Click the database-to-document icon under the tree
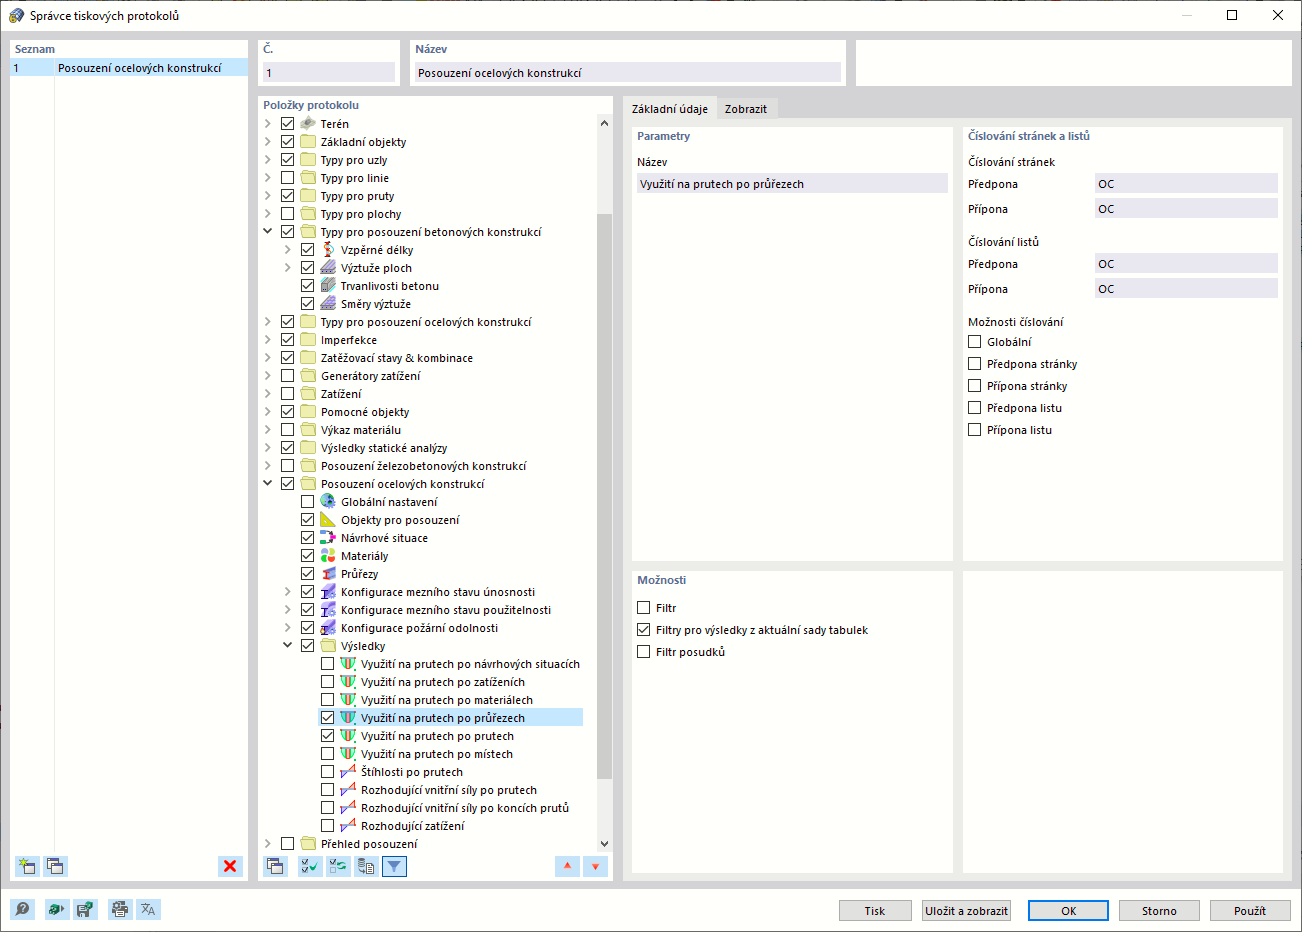This screenshot has height=932, width=1302. [x=367, y=866]
